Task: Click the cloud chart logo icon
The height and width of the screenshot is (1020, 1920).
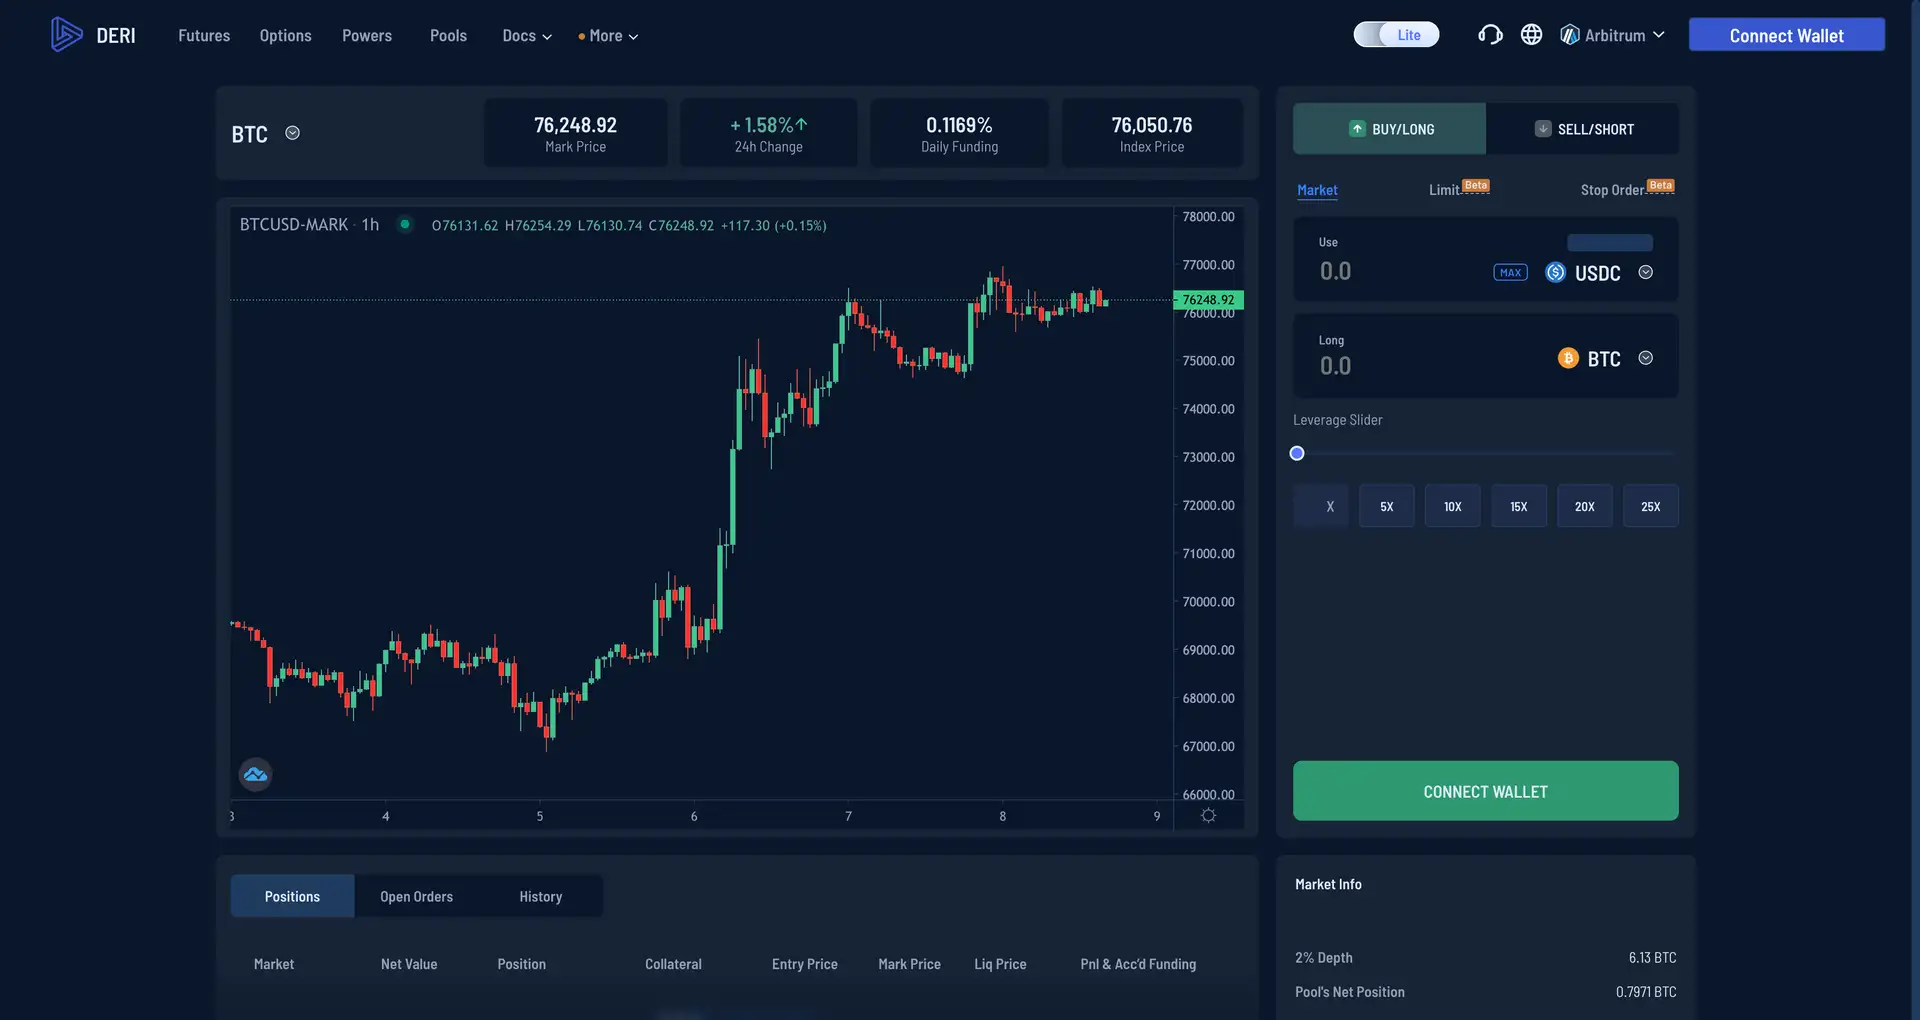Action: (x=256, y=775)
